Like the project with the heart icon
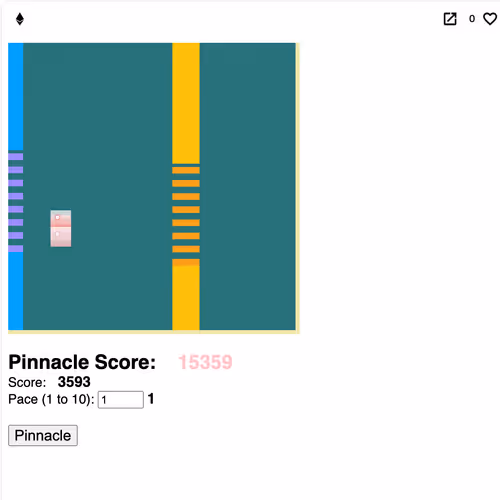Screen dimensions: 500x500 [x=490, y=19]
